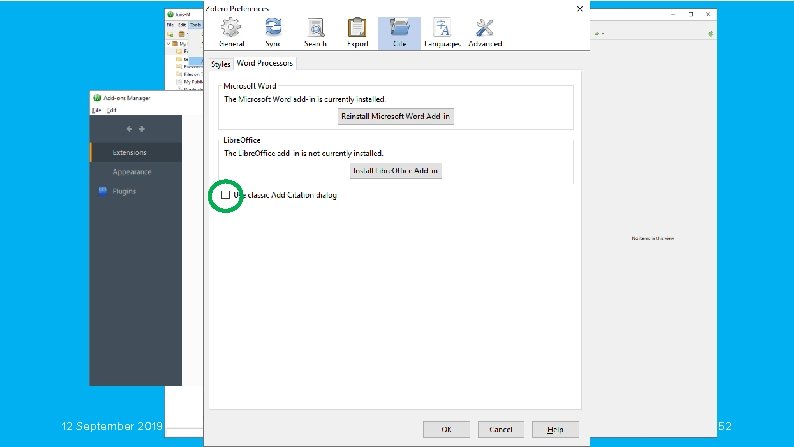Viewport: 794px width, 447px height.
Task: Click the locate arrow icon in Zotero toolbar
Action: point(597,34)
